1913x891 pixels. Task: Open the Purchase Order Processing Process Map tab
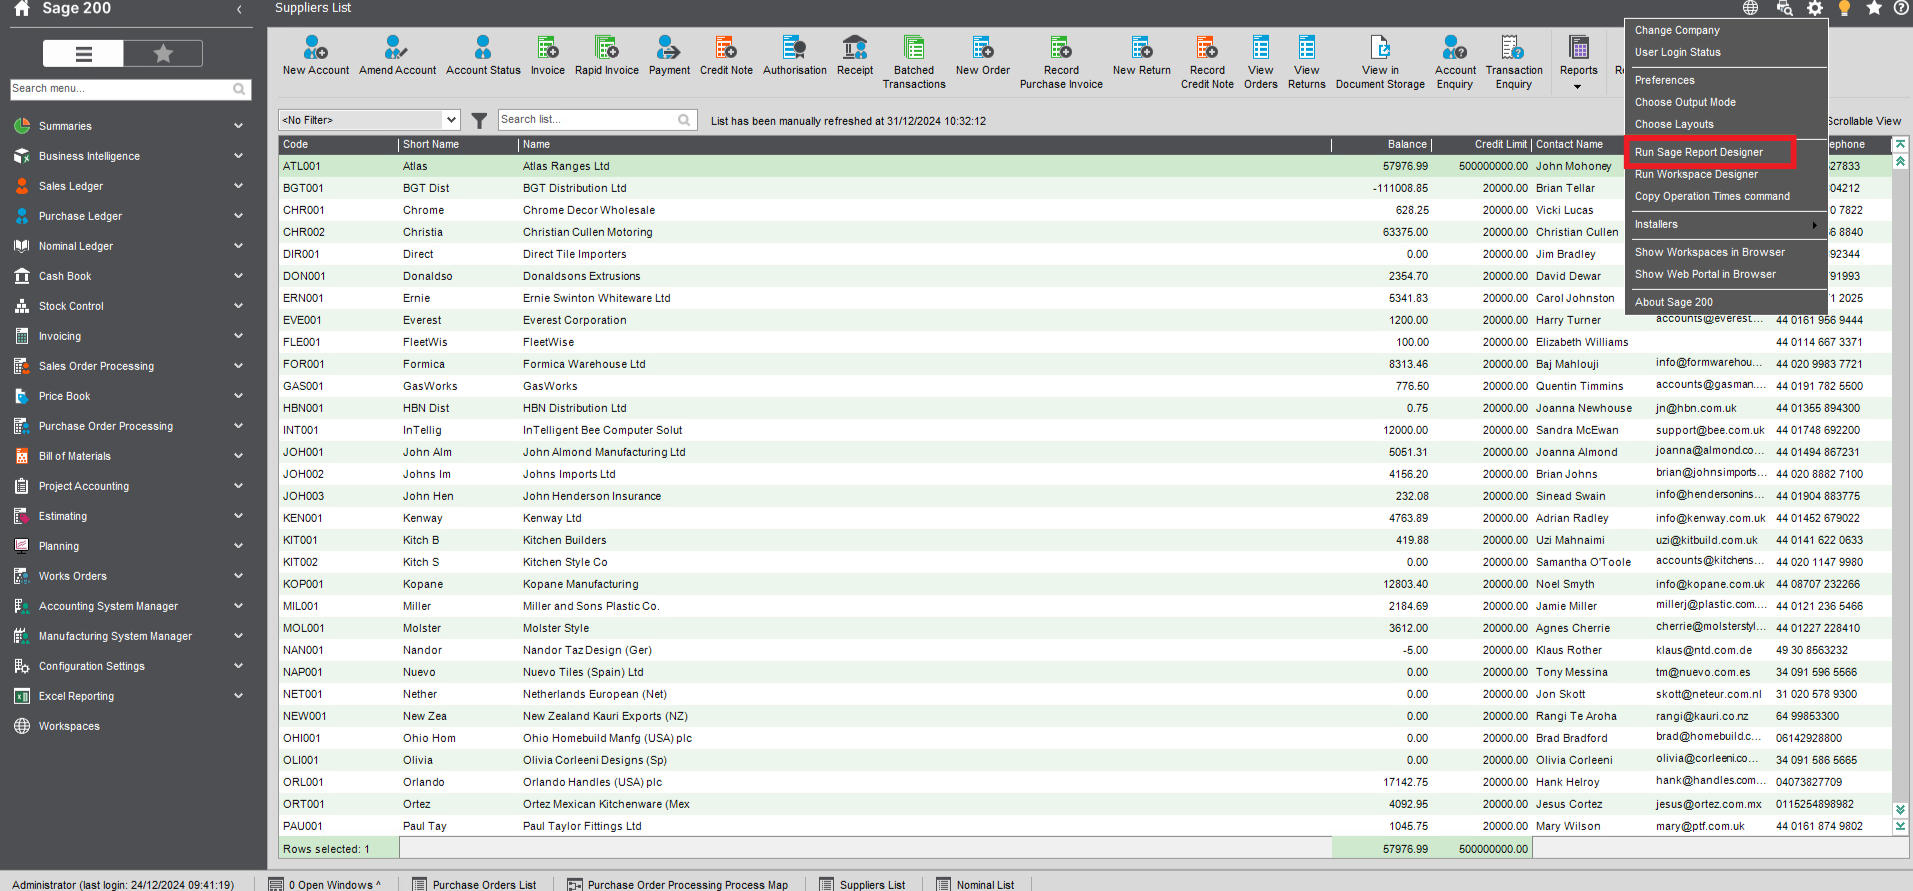click(x=678, y=884)
